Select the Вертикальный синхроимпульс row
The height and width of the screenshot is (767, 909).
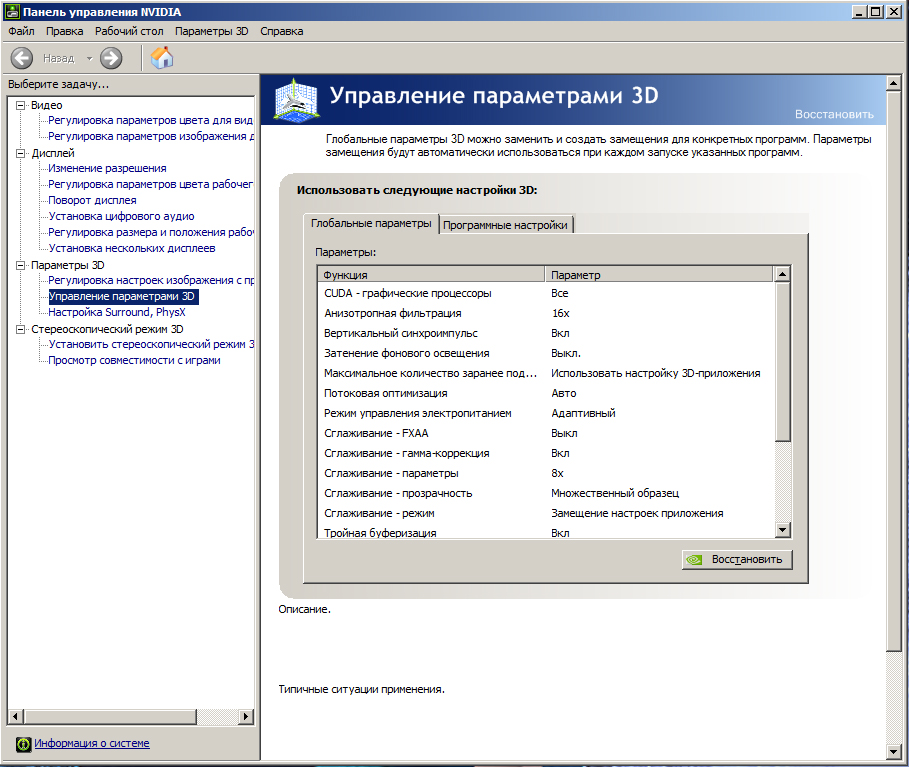click(x=546, y=333)
